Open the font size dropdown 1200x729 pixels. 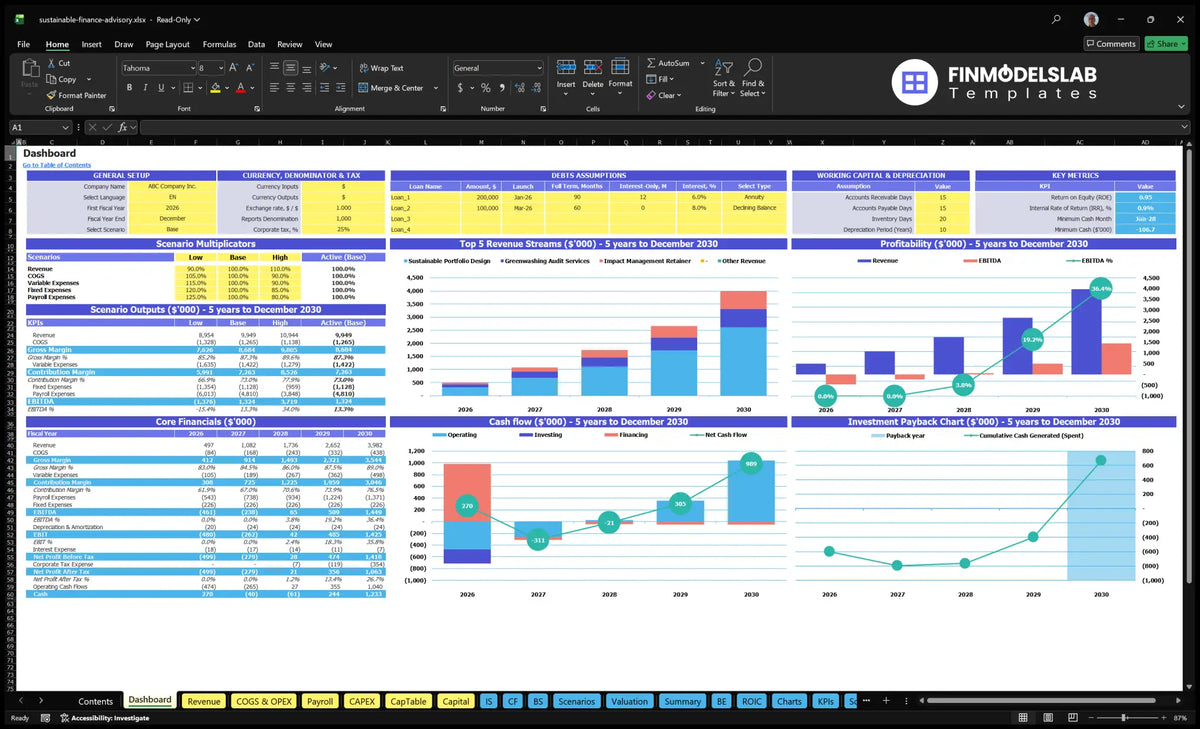point(220,68)
